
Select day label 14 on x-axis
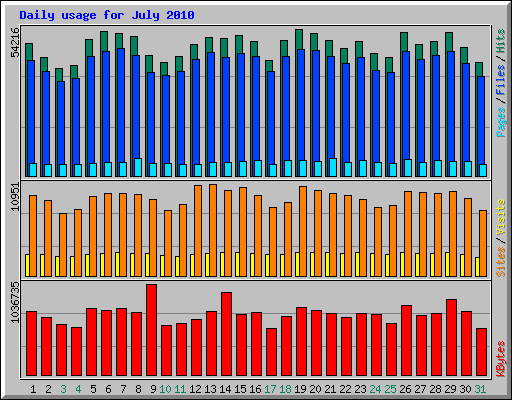coord(225,389)
